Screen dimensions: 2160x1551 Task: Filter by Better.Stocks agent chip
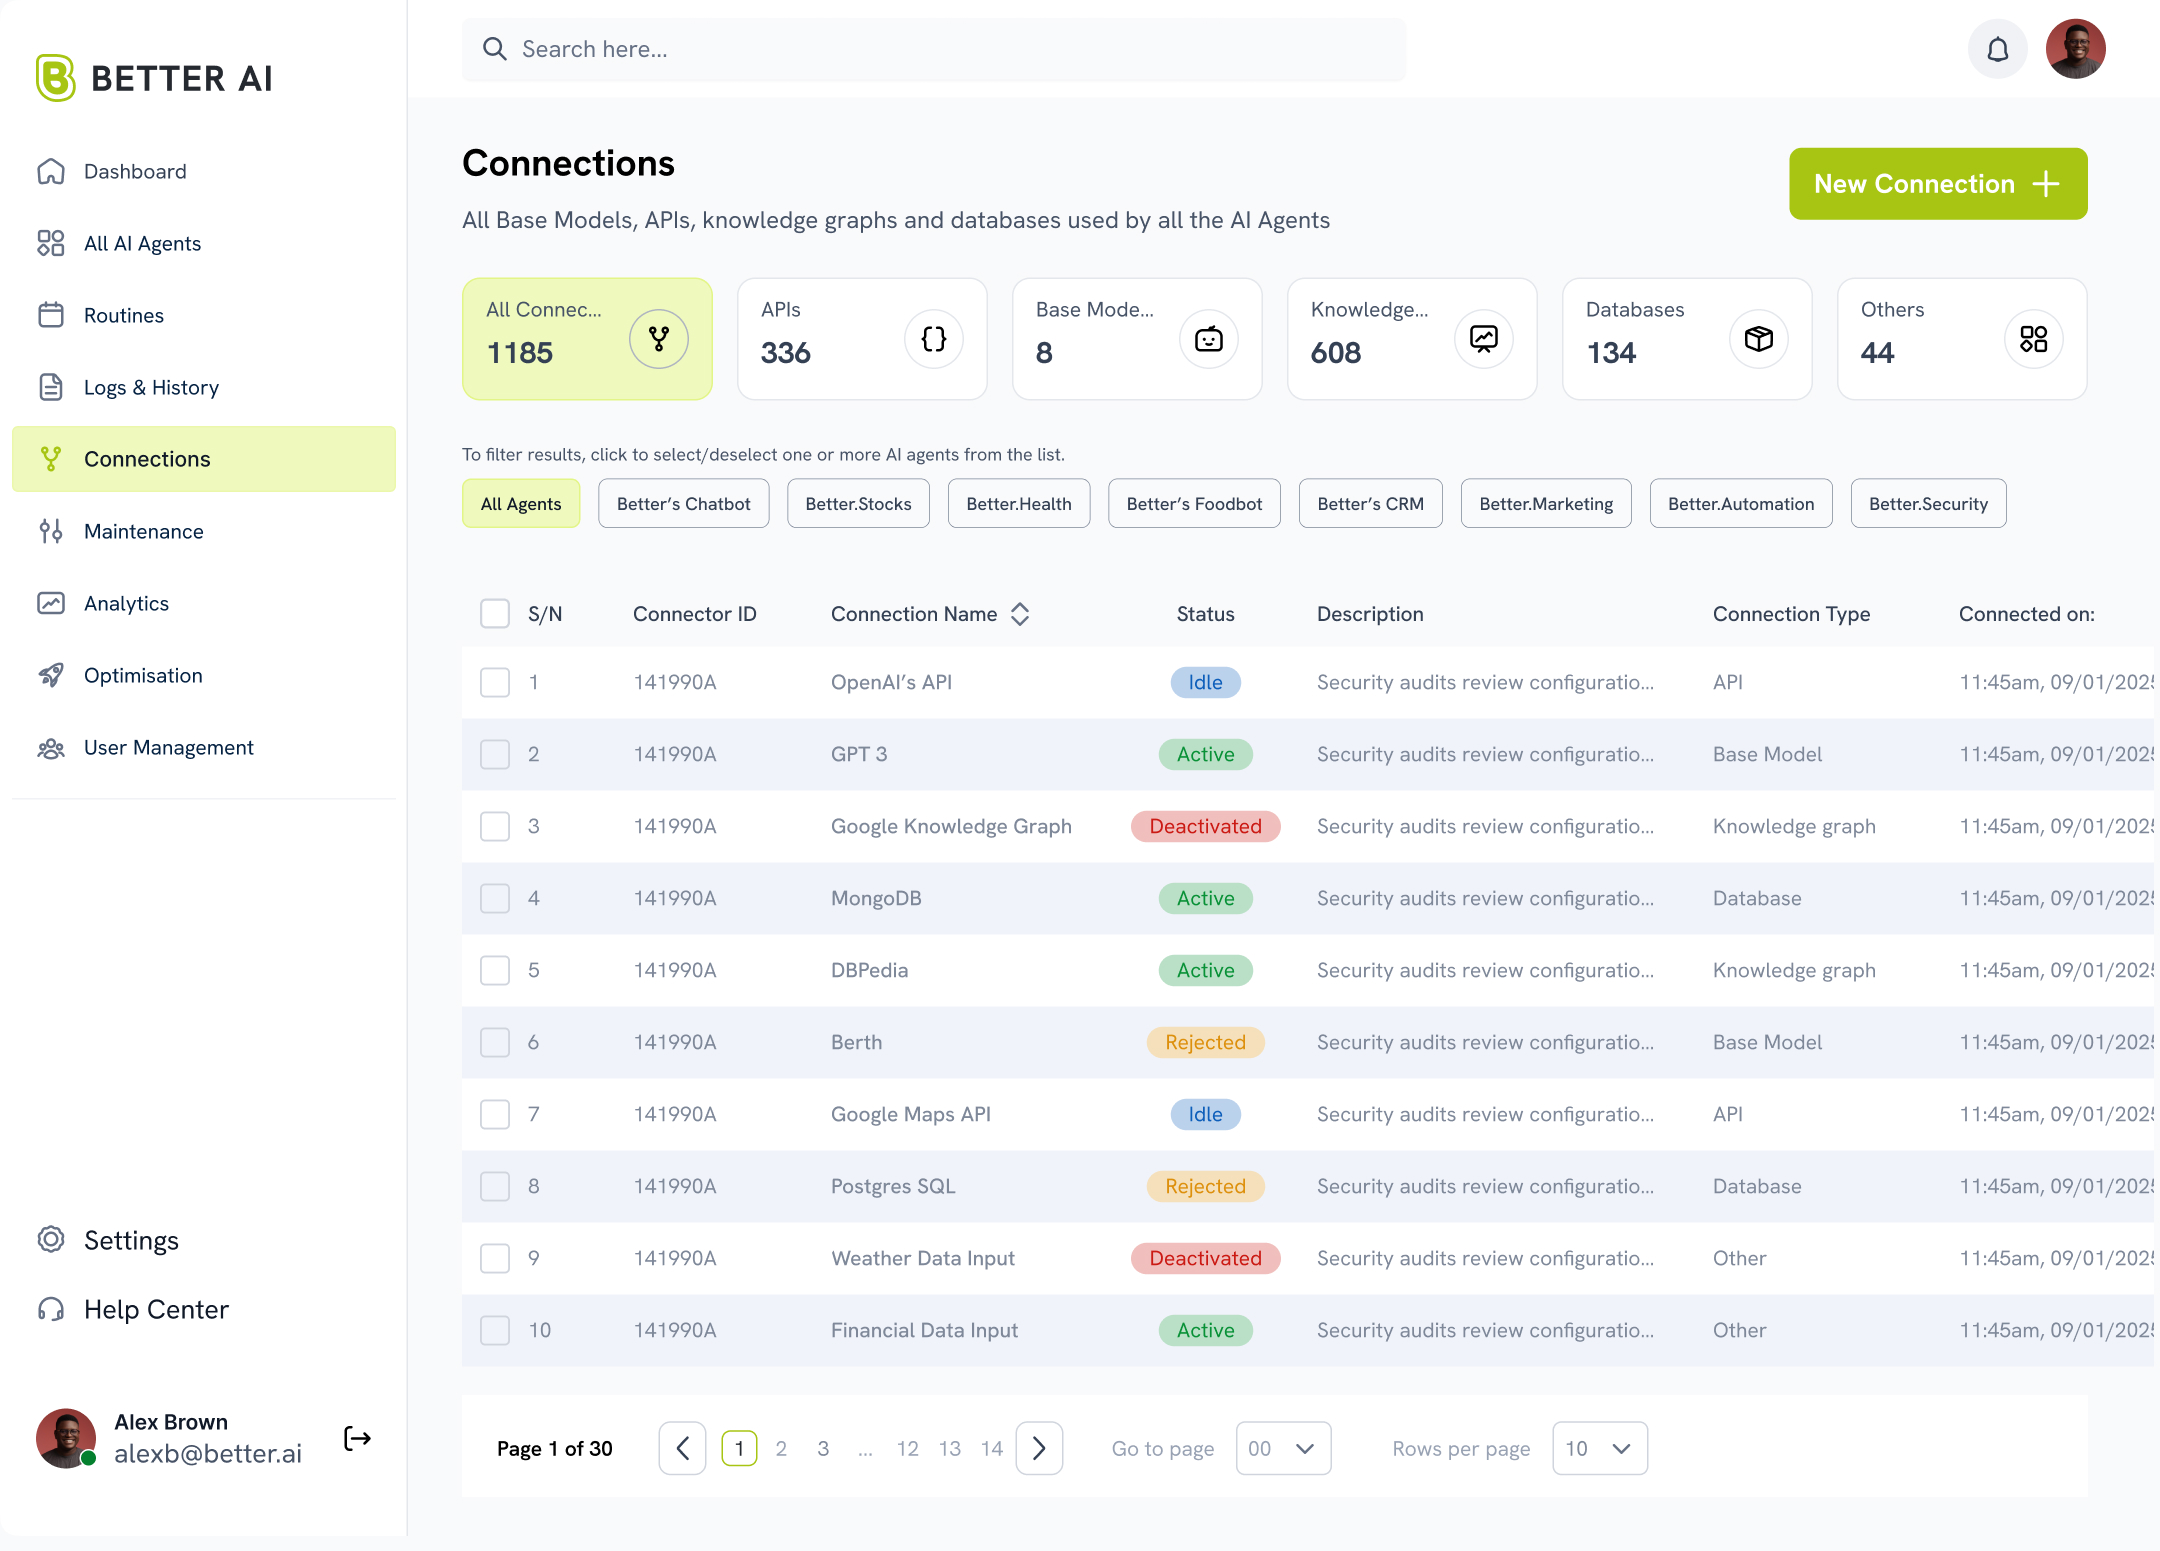coord(858,504)
